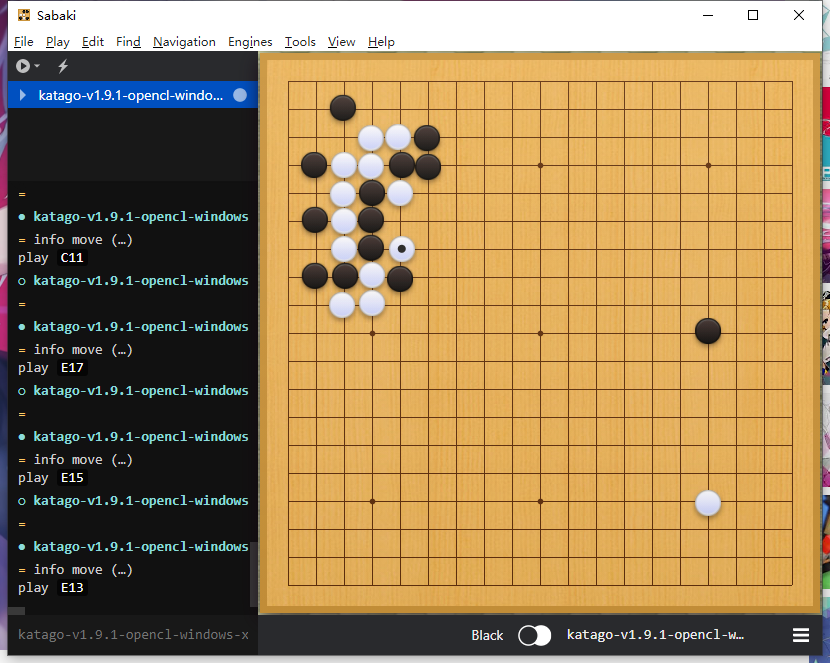Screen dimensions: 830x663
Task: Click the Black player name label
Action: pos(487,635)
